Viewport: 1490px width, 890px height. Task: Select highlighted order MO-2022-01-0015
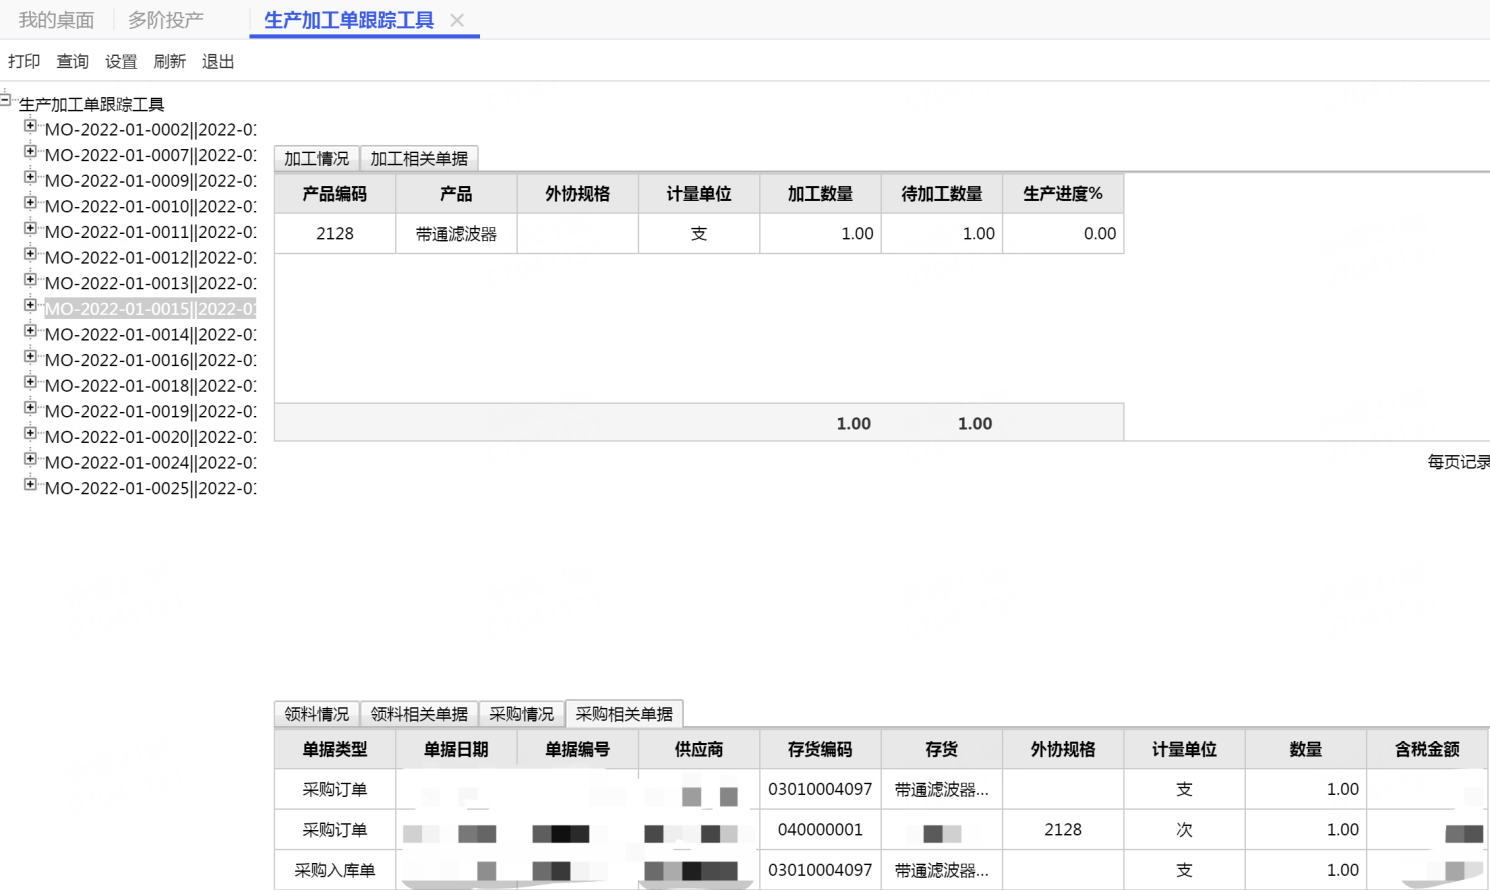tap(150, 309)
